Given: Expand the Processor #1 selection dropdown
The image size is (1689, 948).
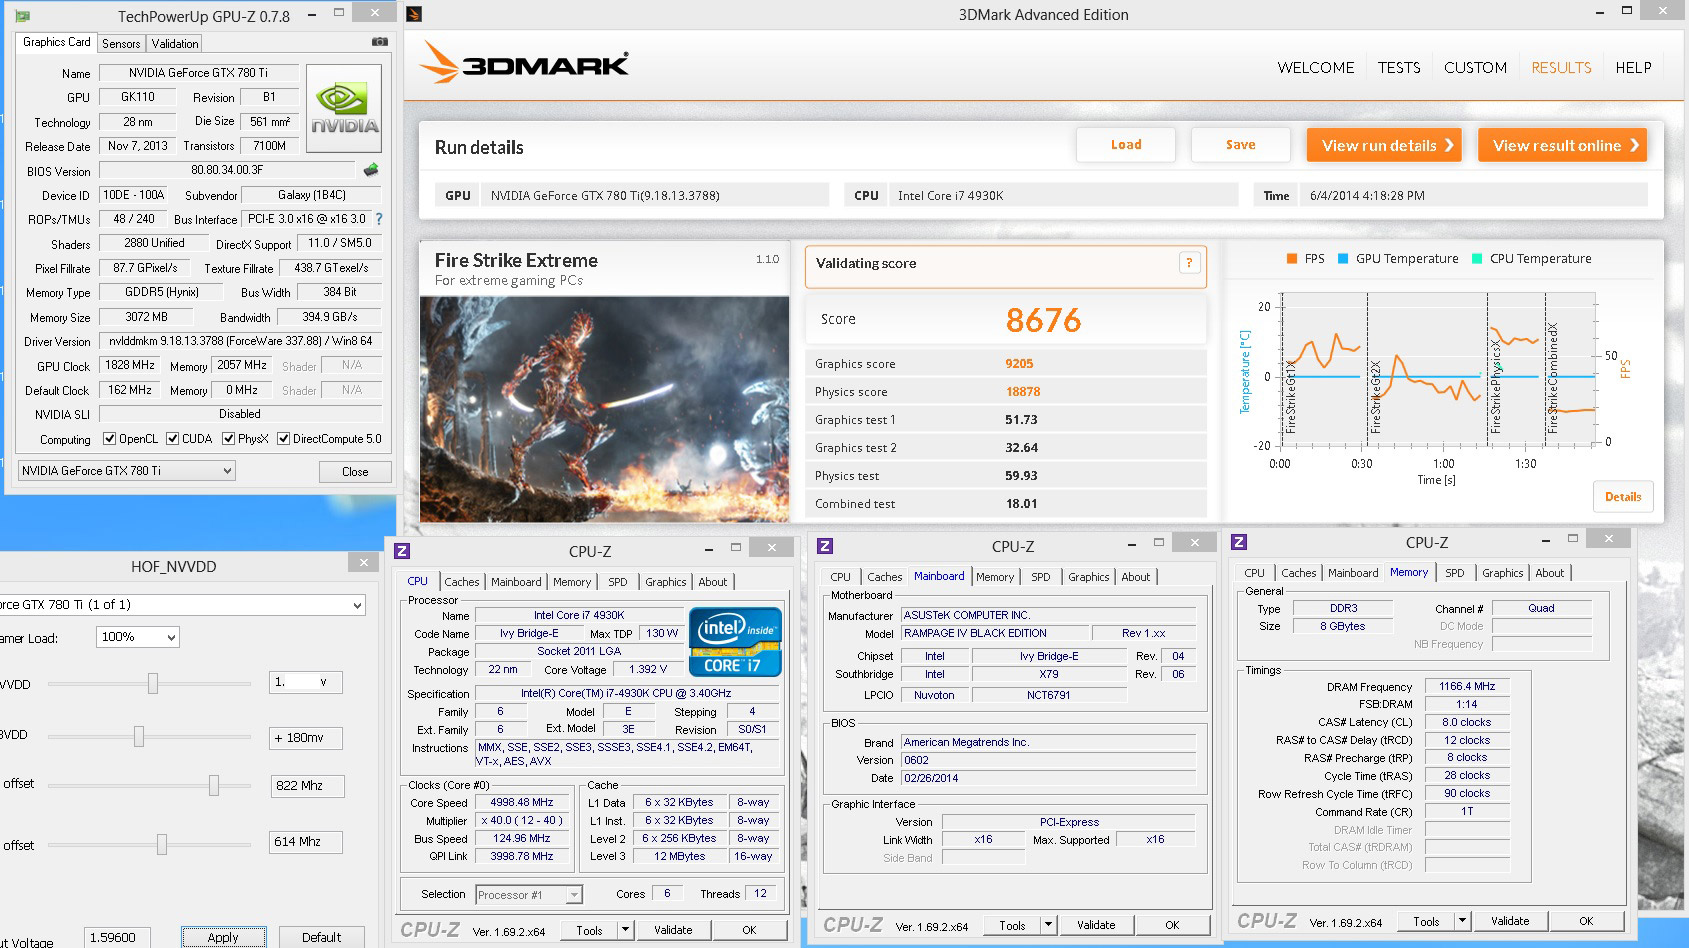Looking at the screenshot, I should [x=574, y=895].
